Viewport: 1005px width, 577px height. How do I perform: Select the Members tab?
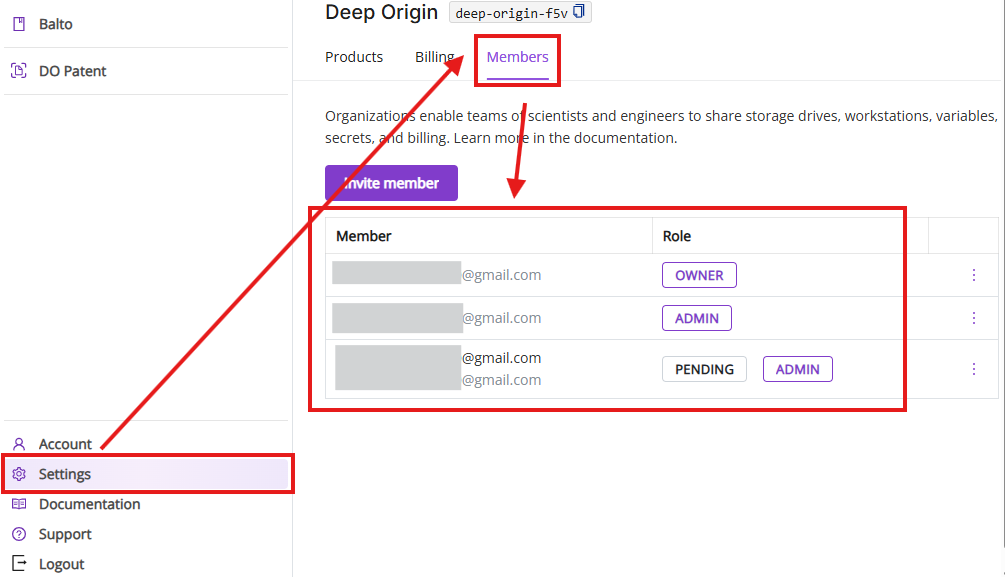click(517, 57)
